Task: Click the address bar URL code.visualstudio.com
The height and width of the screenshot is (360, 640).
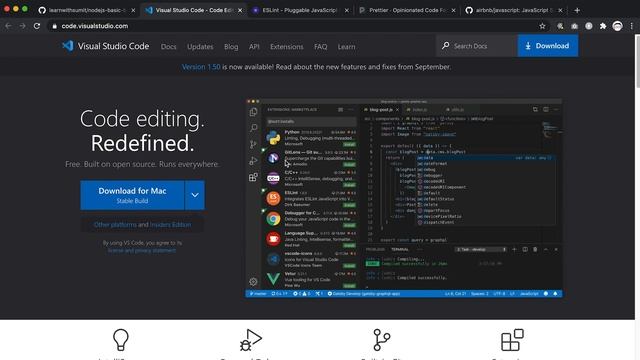Action: point(95,26)
